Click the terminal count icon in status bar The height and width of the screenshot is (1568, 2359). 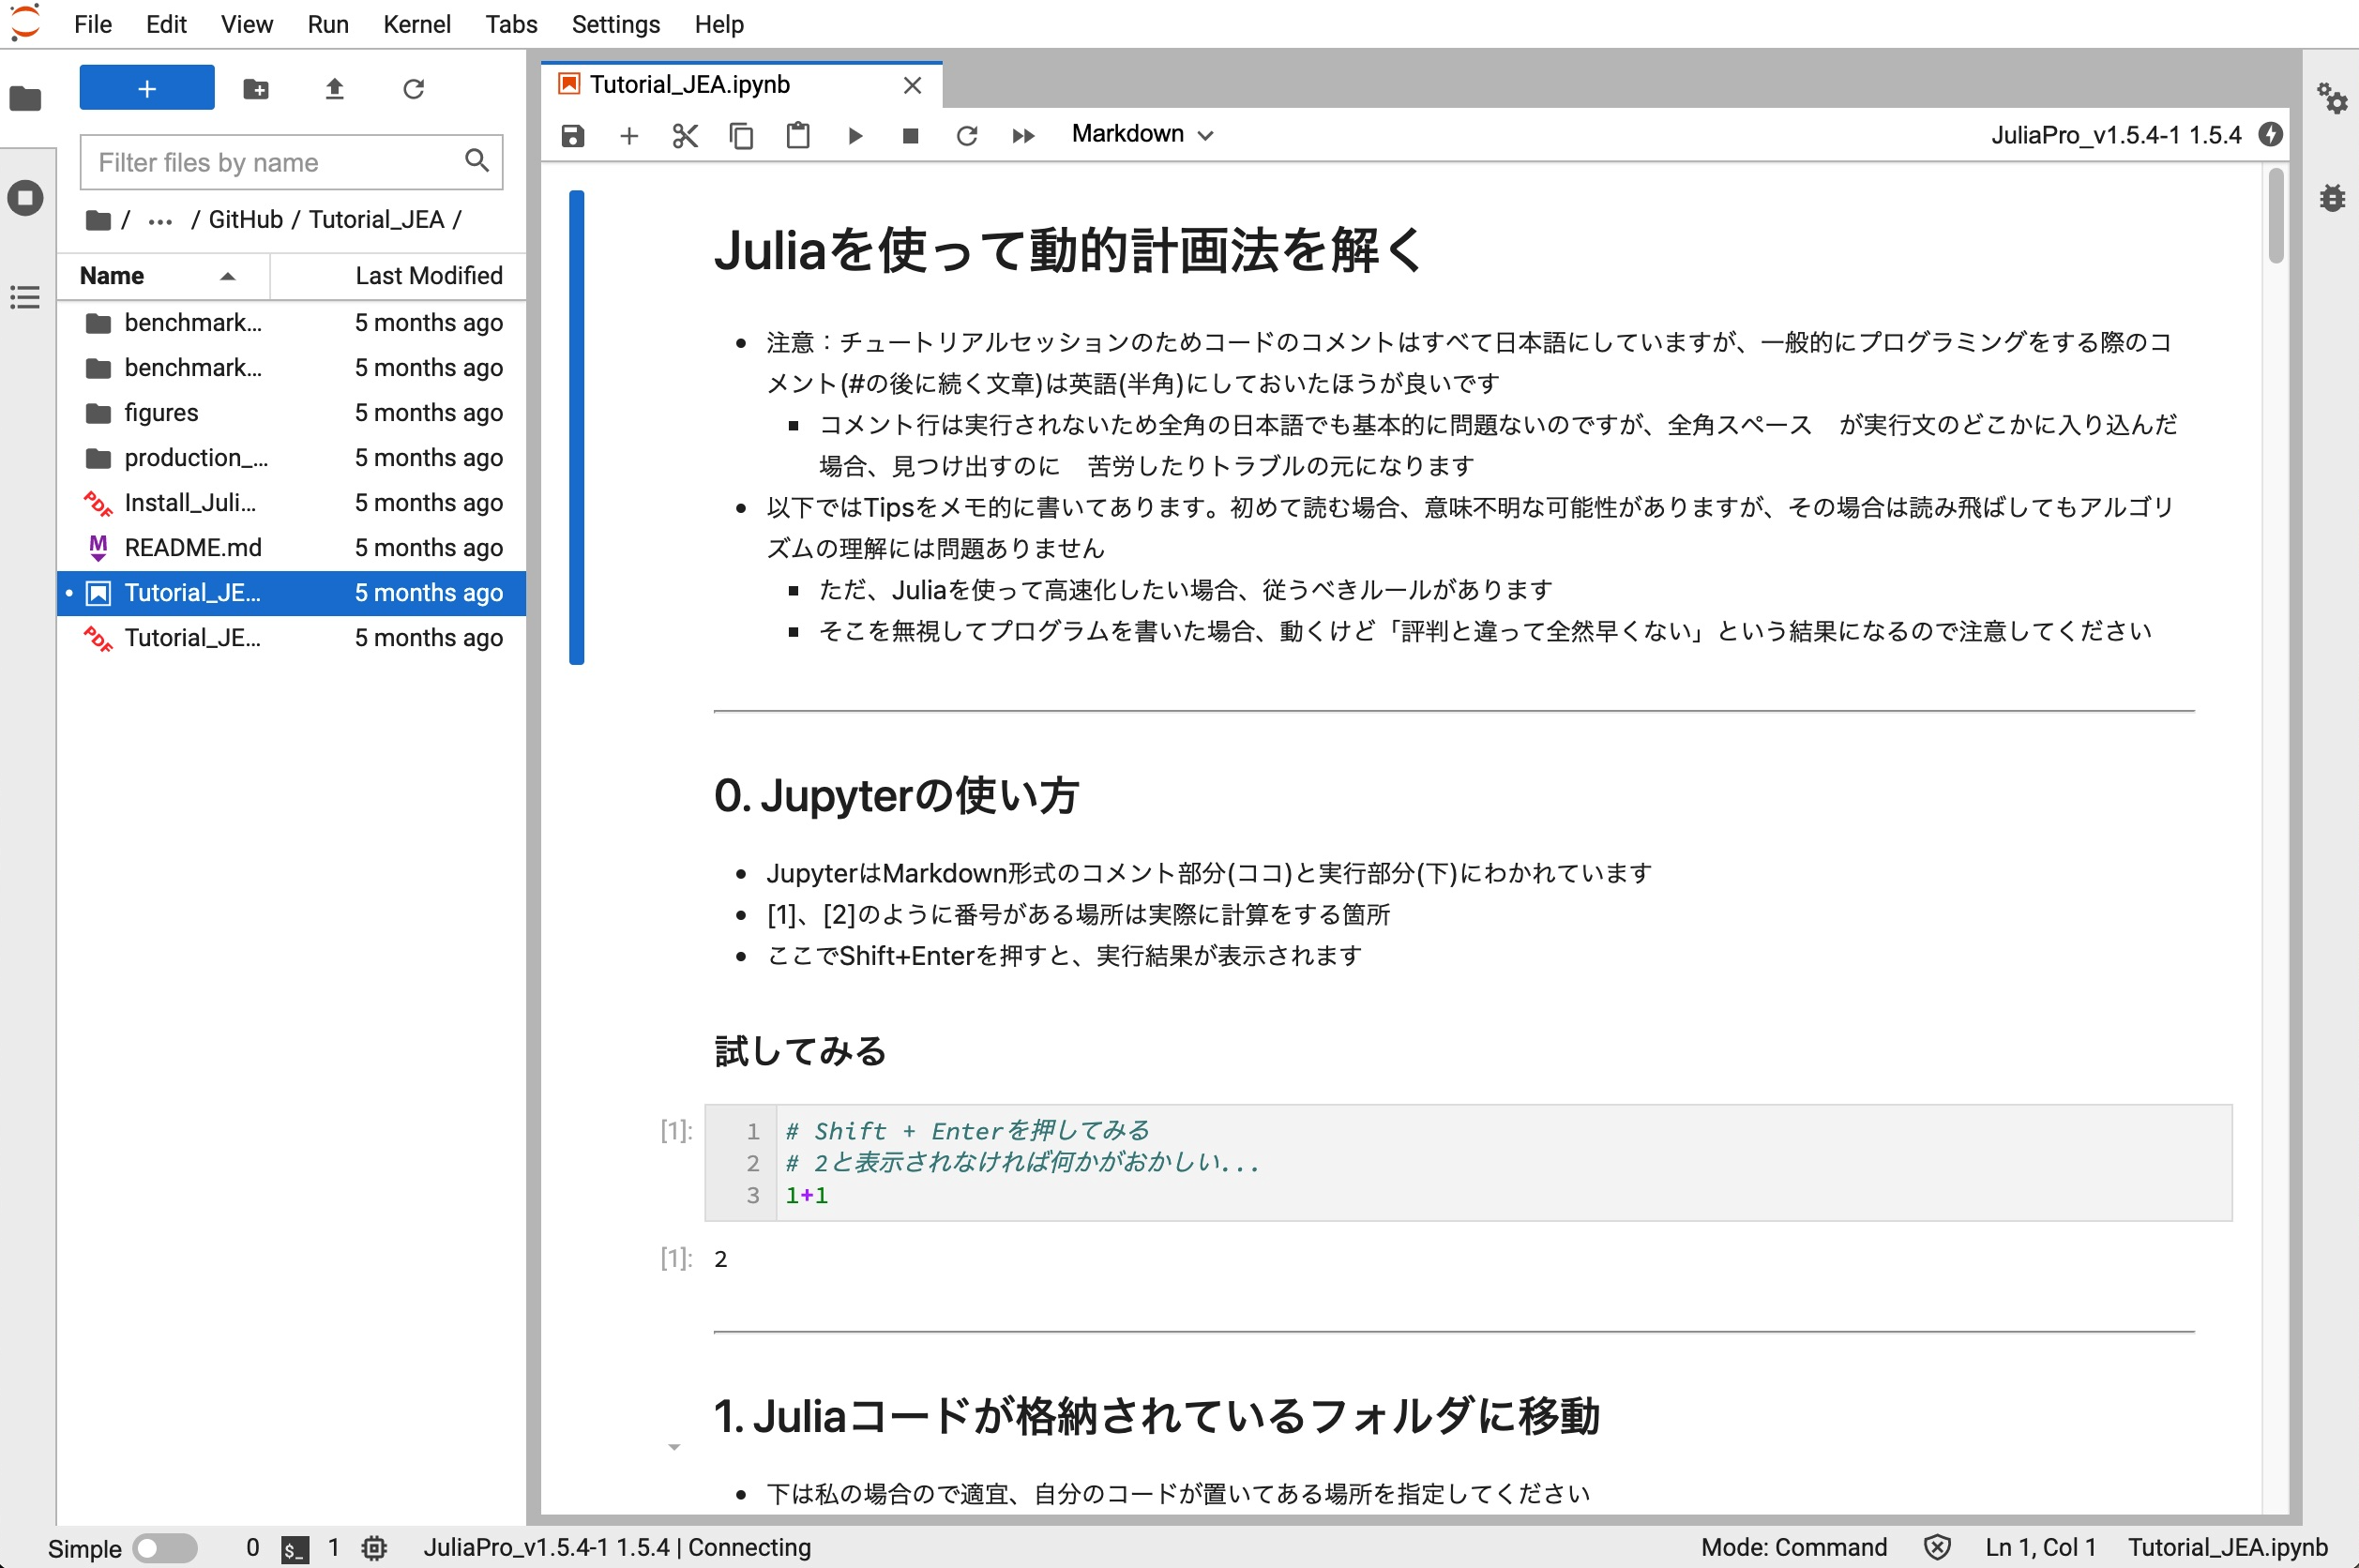pyautogui.click(x=294, y=1549)
